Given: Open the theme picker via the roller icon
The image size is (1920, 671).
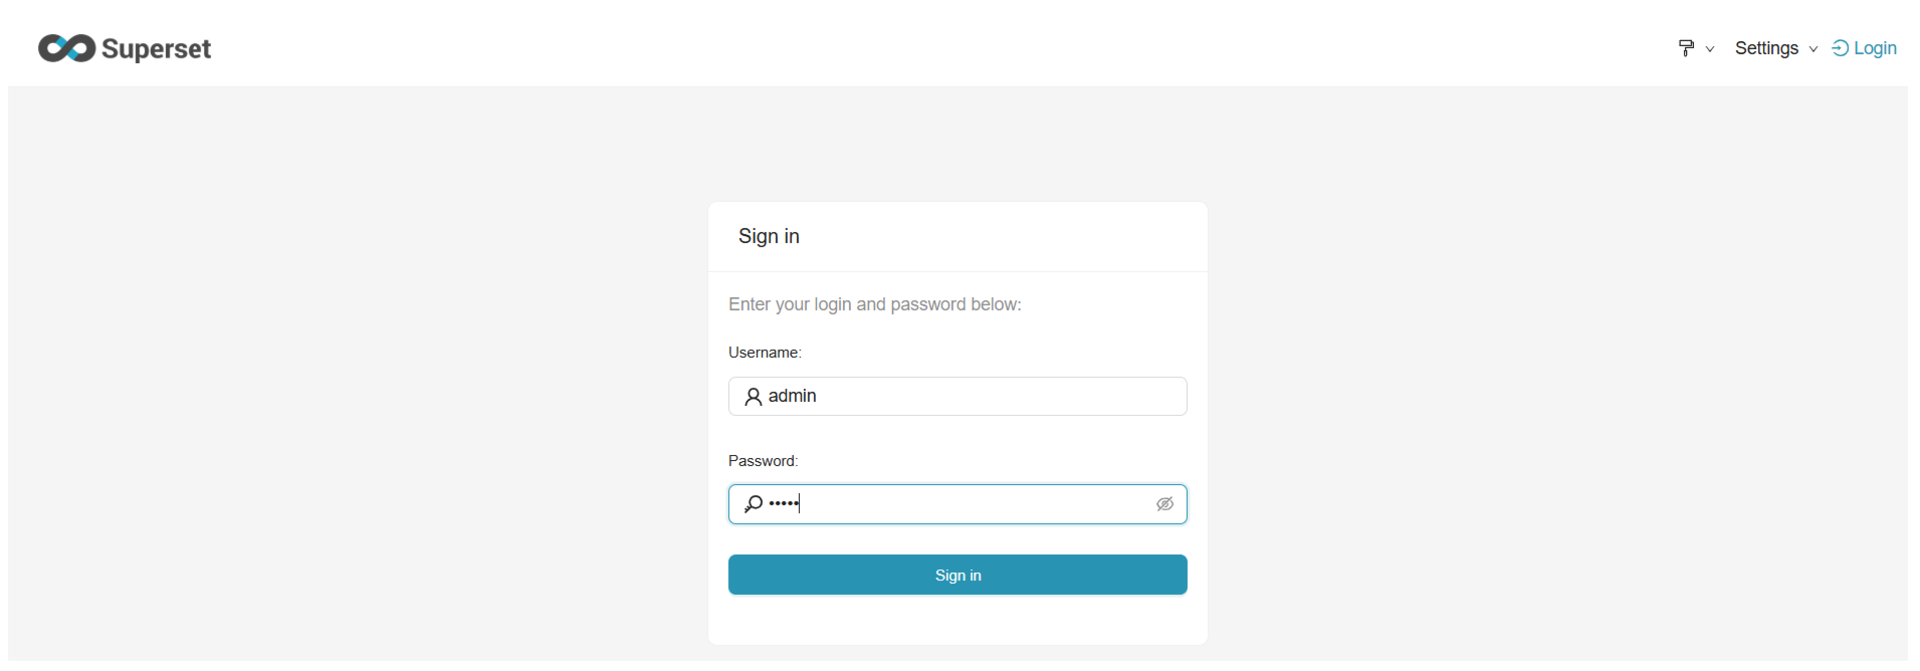Looking at the screenshot, I should pyautogui.click(x=1686, y=47).
